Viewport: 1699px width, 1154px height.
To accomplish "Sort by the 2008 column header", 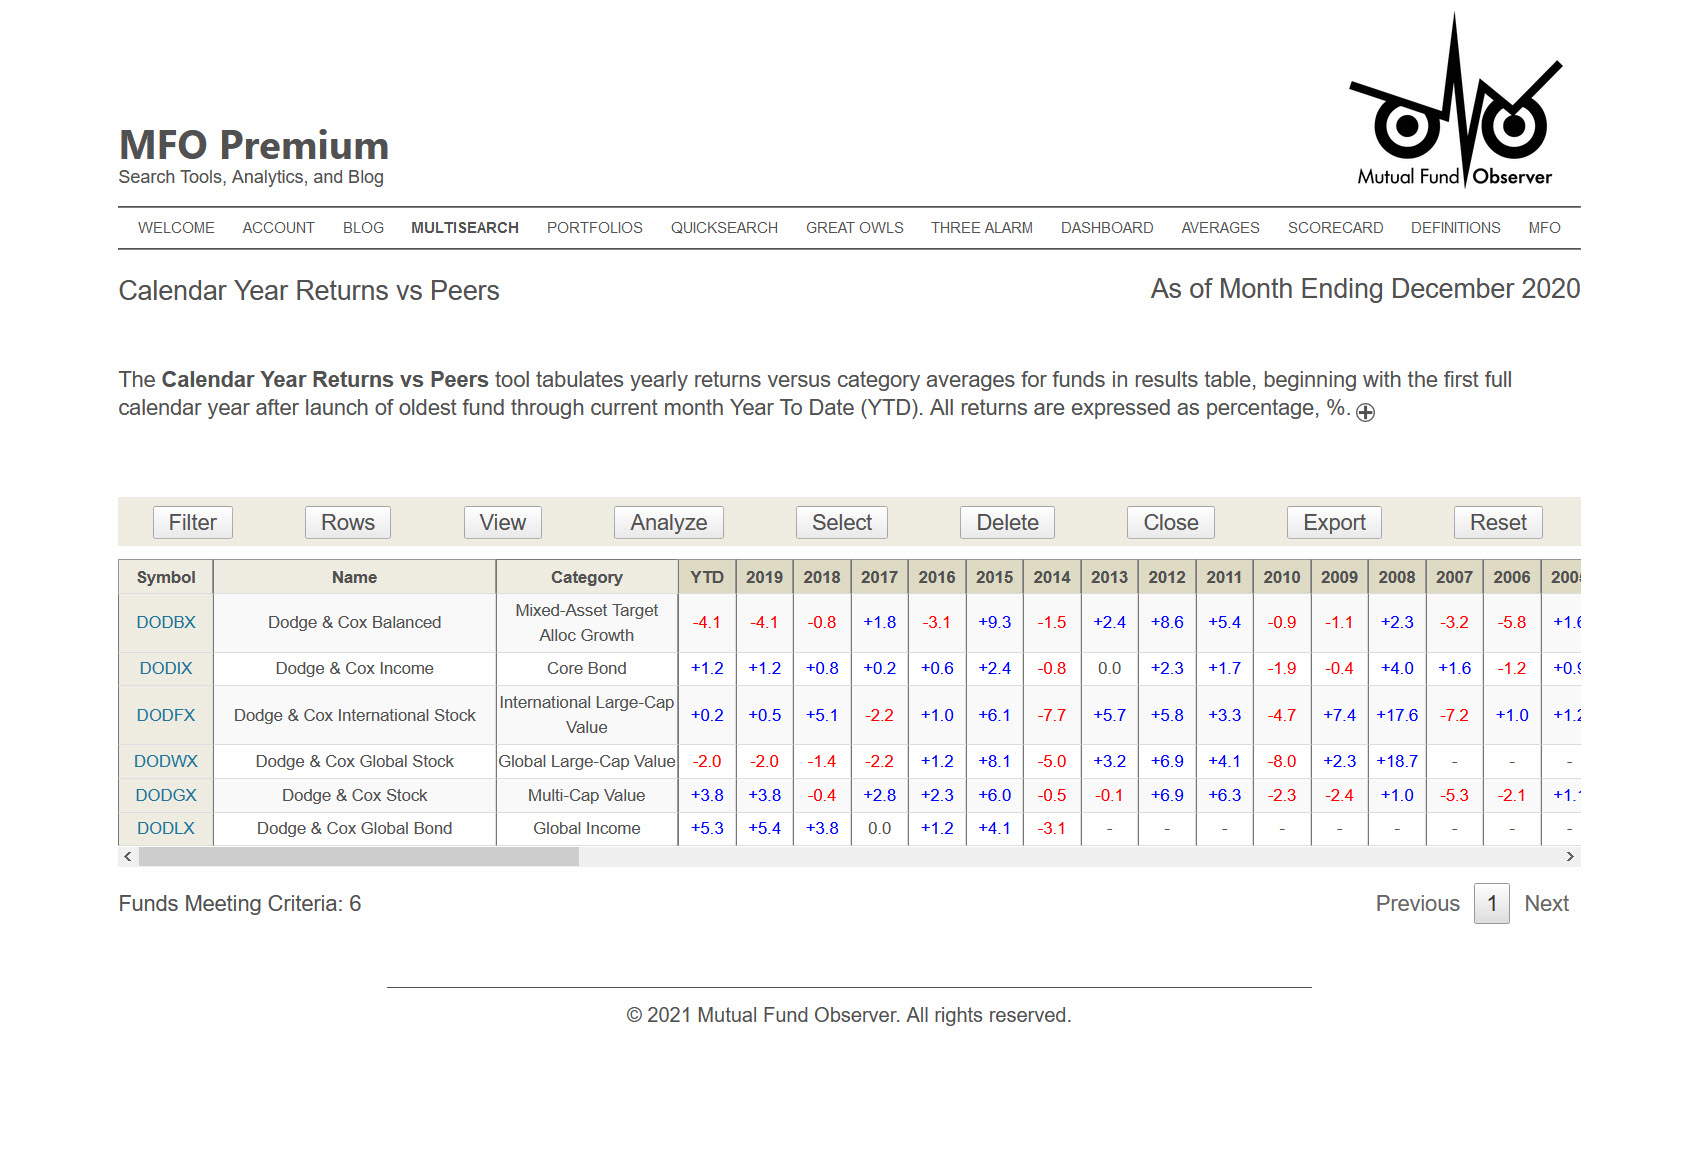I will (x=1397, y=577).
